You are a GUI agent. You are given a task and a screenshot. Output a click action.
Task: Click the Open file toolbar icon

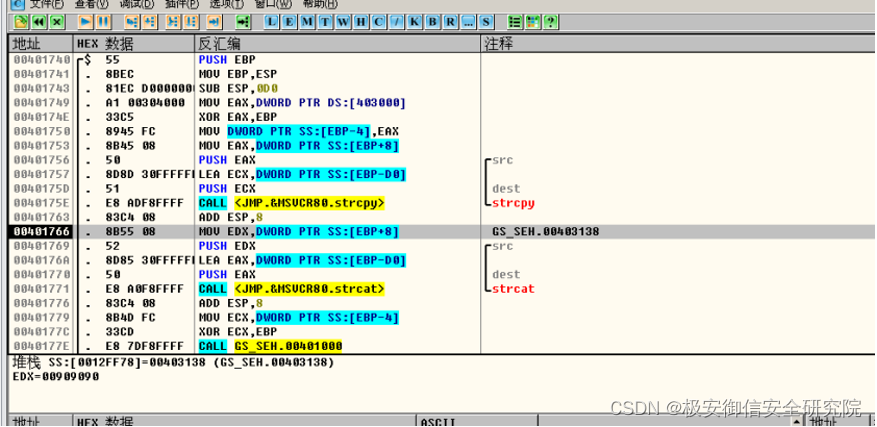coord(21,22)
